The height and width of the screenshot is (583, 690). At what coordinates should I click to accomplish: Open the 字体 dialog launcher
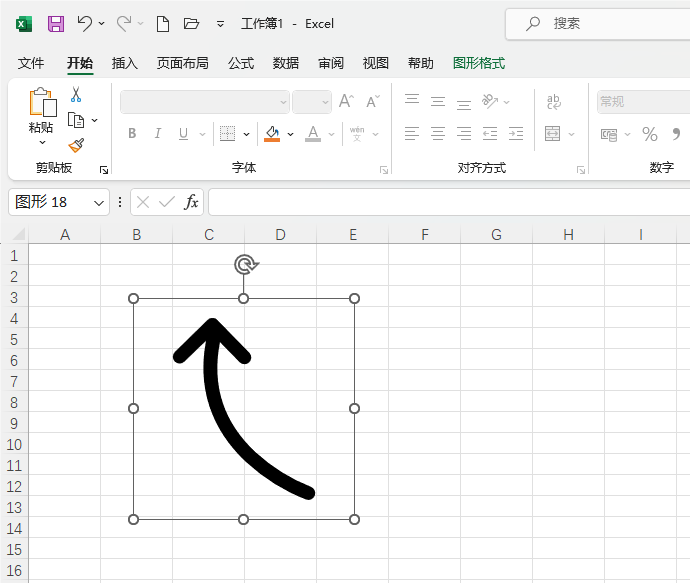click(384, 170)
